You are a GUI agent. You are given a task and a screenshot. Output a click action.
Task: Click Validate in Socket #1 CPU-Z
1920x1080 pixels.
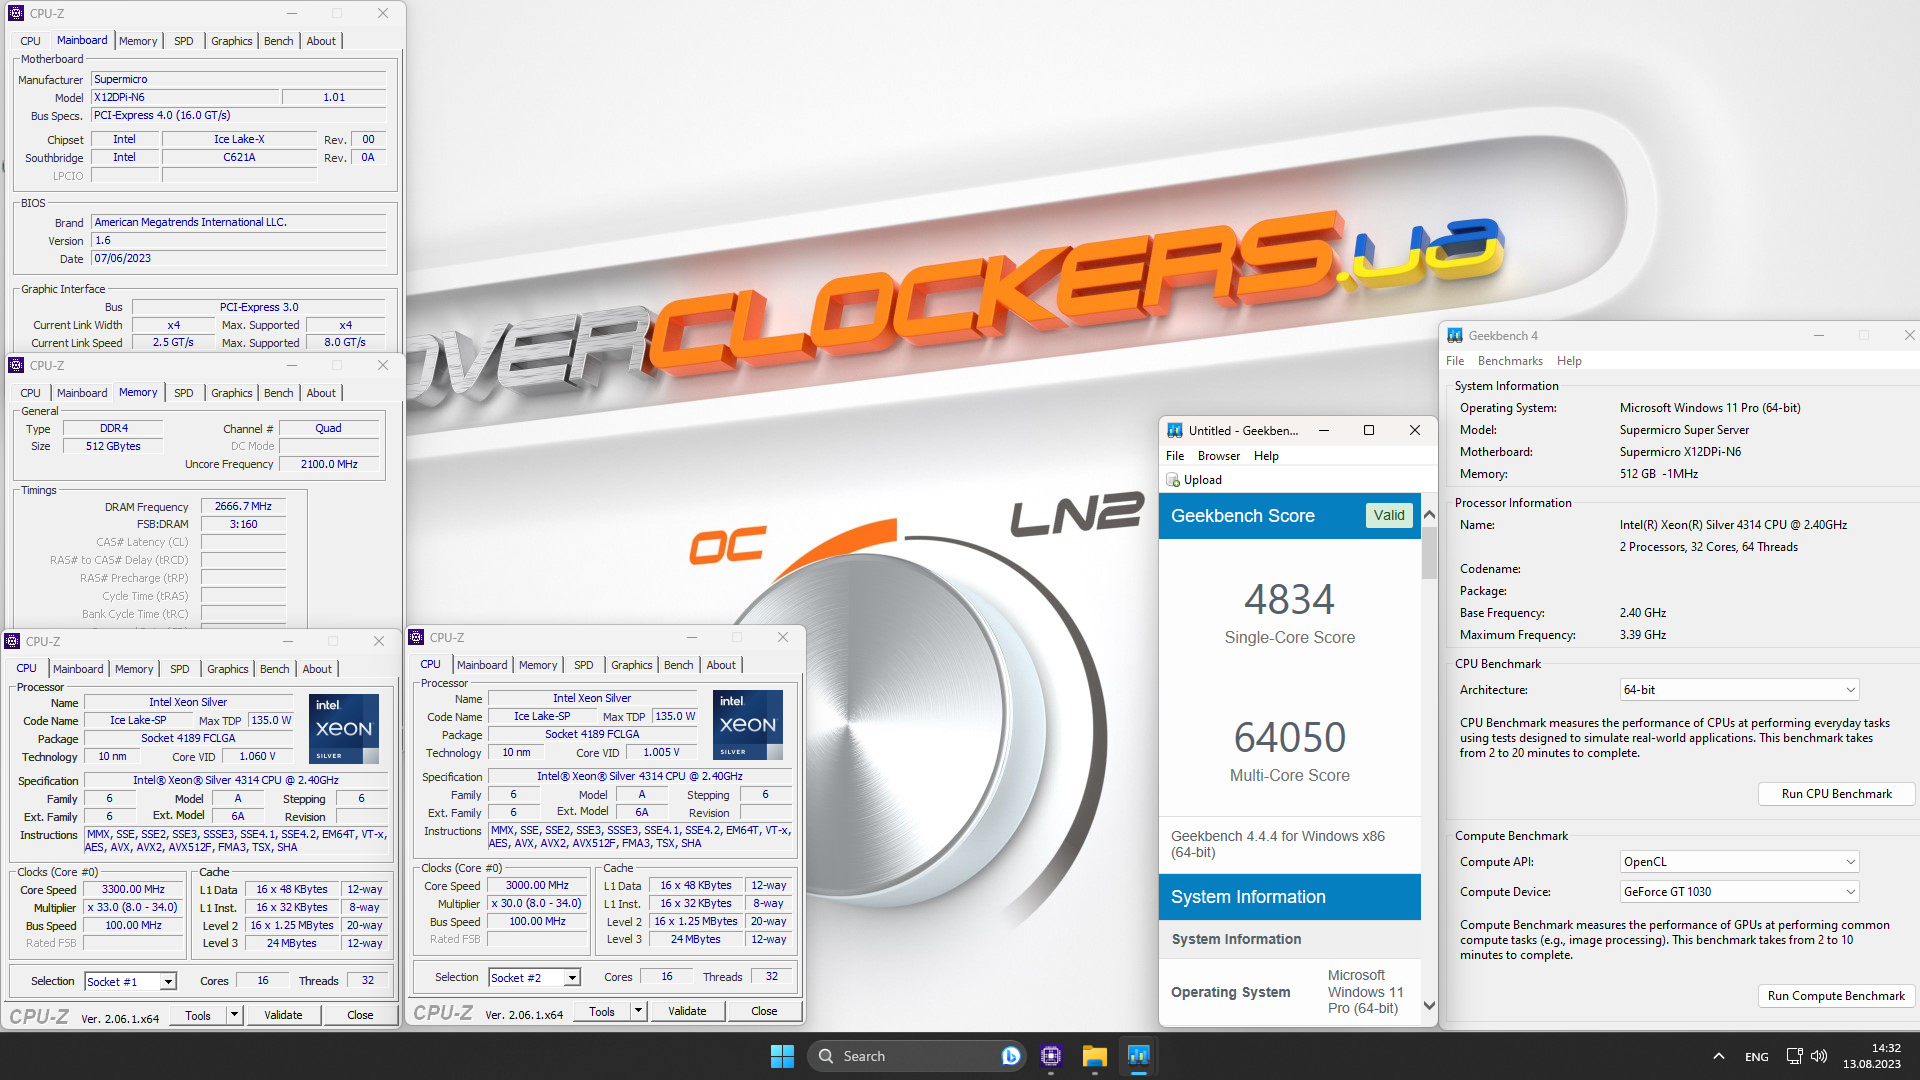click(283, 1015)
